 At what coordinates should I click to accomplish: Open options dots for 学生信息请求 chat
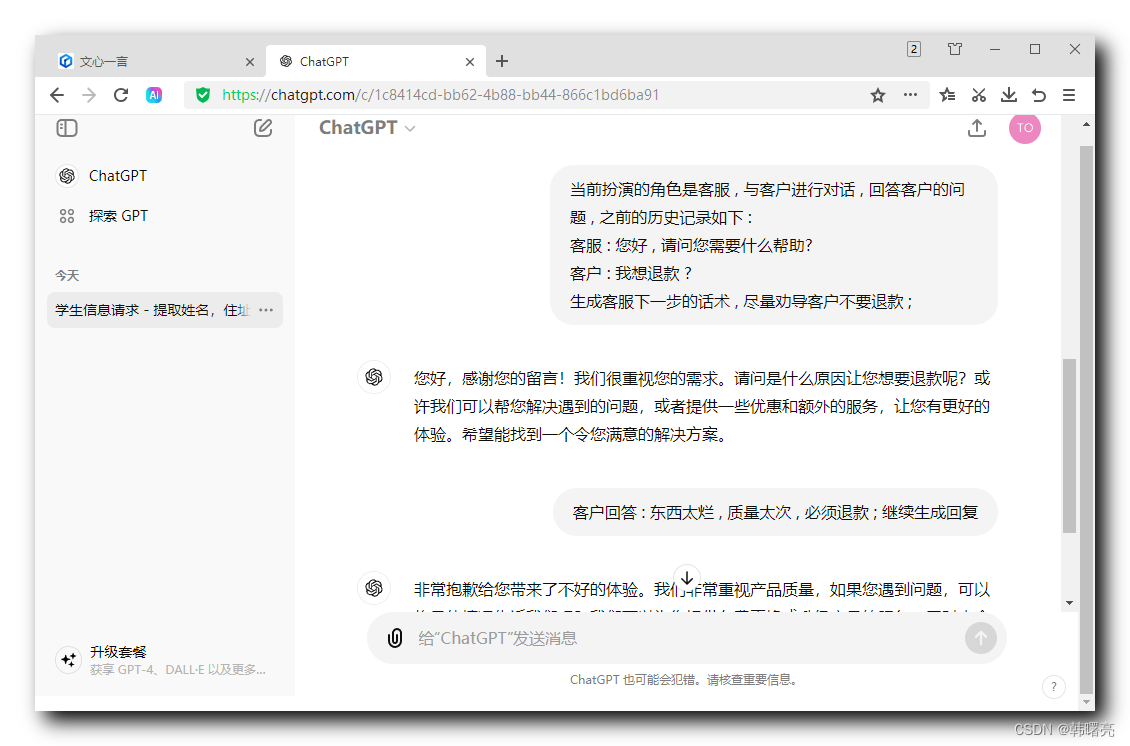266,310
